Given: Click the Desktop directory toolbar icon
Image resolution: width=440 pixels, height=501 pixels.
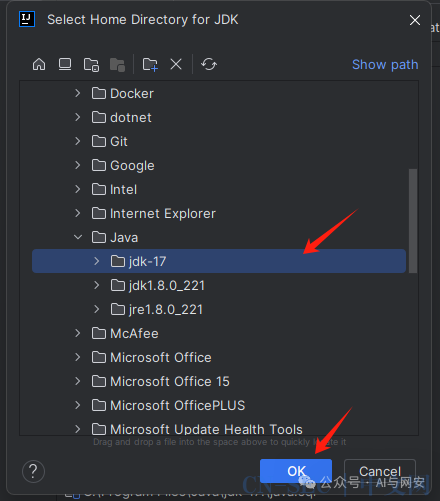Looking at the screenshot, I should click(x=65, y=64).
